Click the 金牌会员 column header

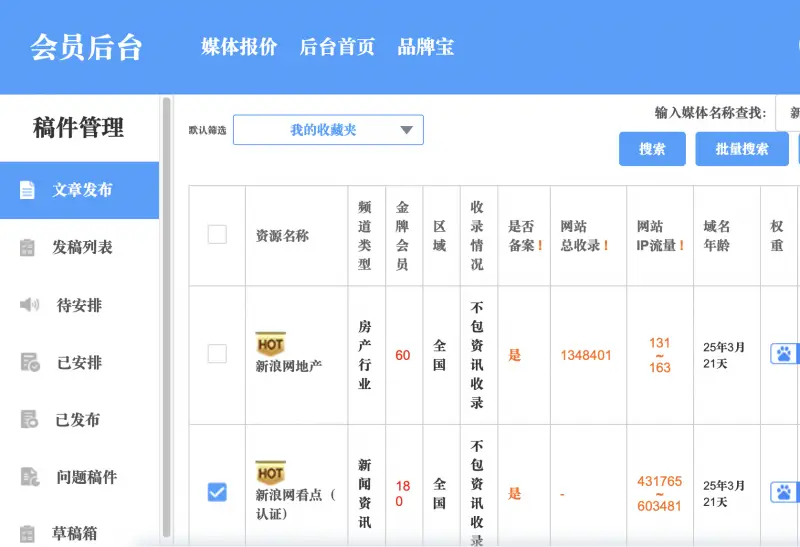pos(402,236)
